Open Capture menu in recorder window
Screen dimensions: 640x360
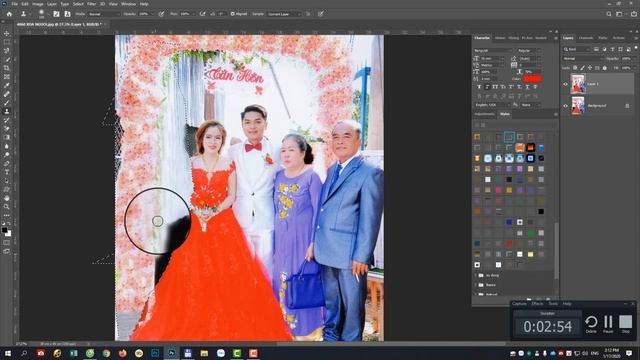tap(519, 304)
